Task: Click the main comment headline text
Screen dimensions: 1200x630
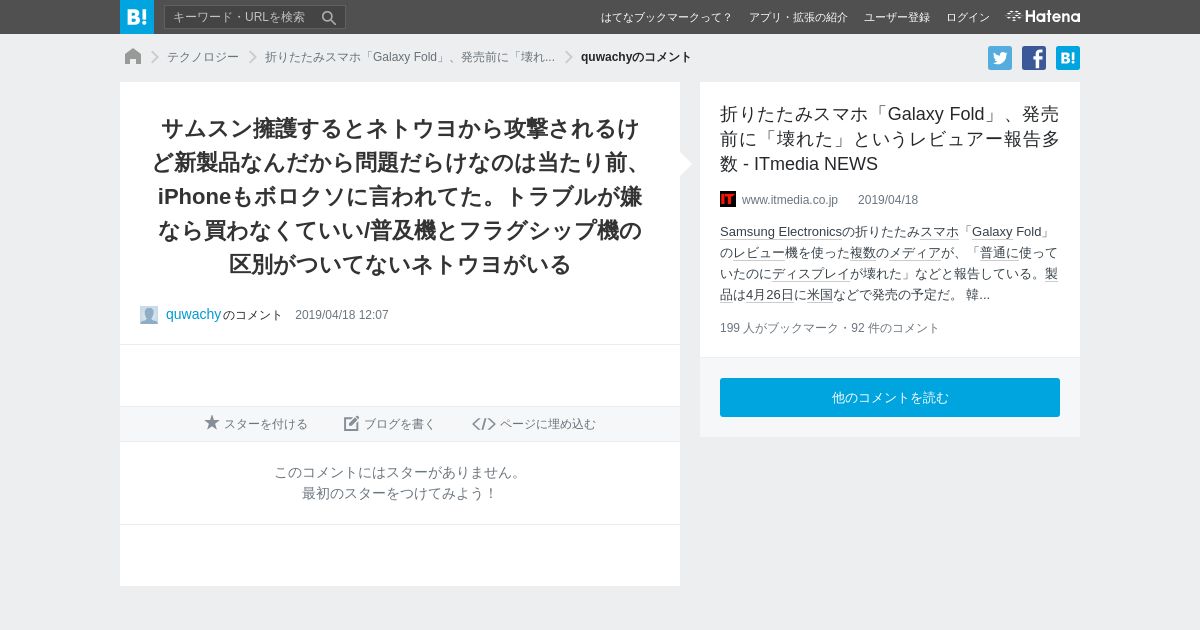Action: point(400,196)
